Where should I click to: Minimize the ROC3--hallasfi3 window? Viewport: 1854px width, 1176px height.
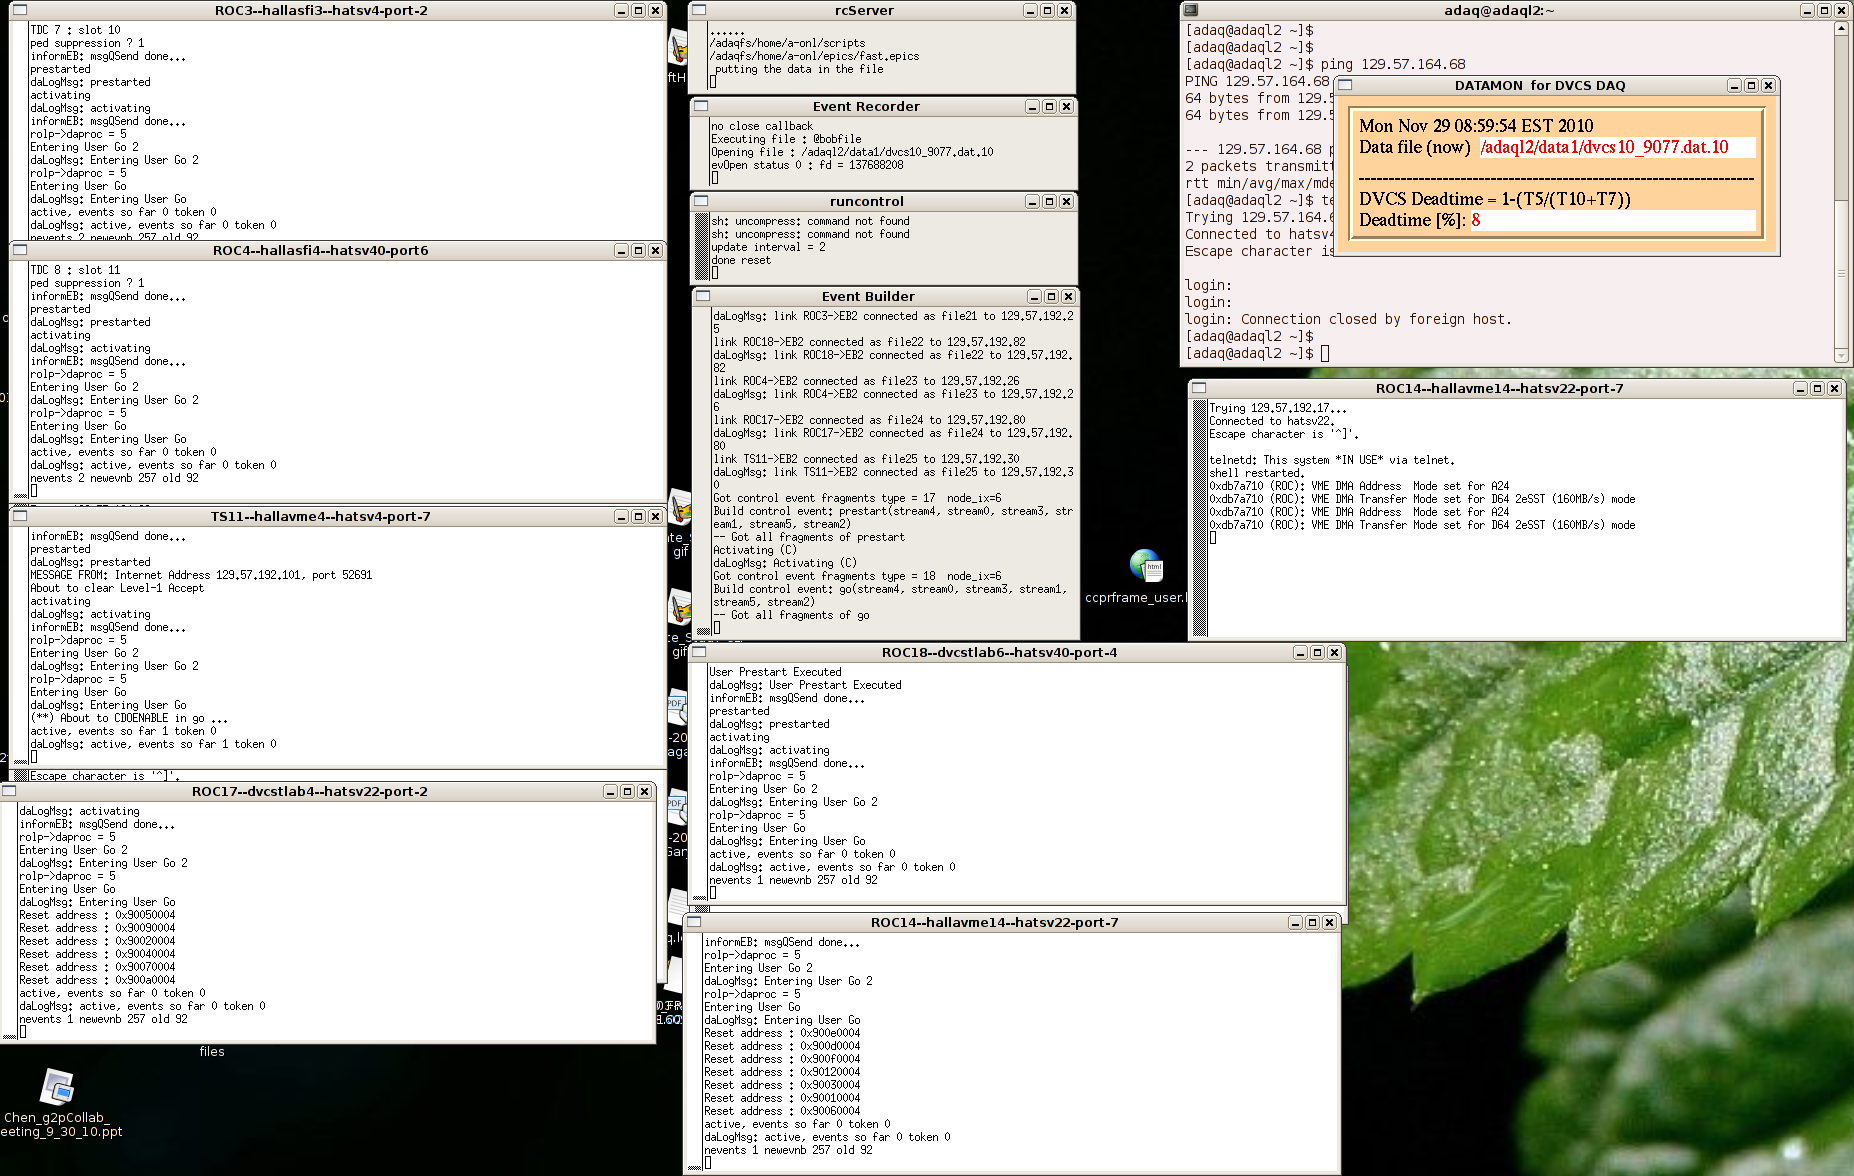click(x=621, y=10)
